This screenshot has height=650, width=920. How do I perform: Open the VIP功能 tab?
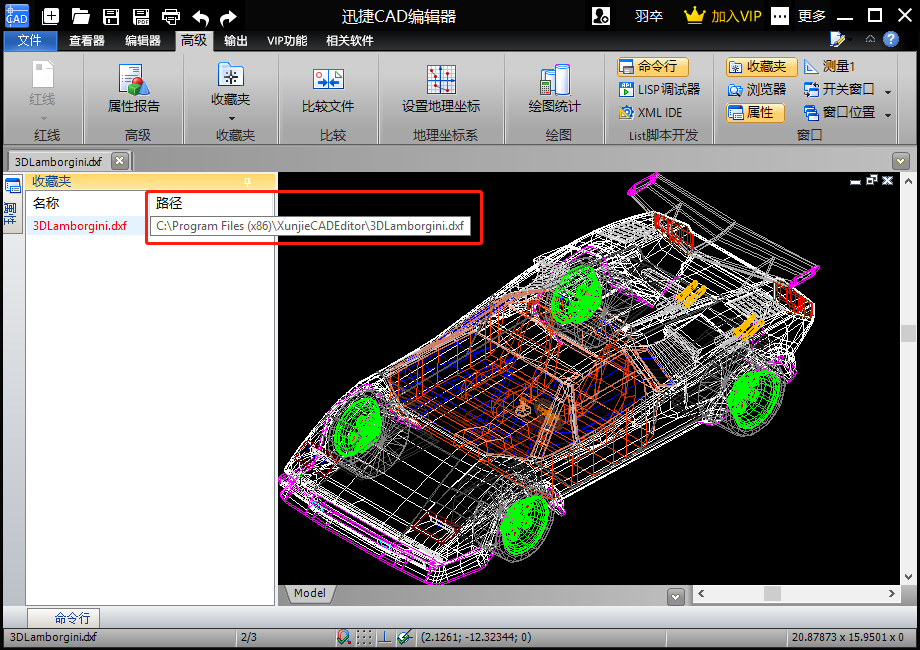[287, 40]
